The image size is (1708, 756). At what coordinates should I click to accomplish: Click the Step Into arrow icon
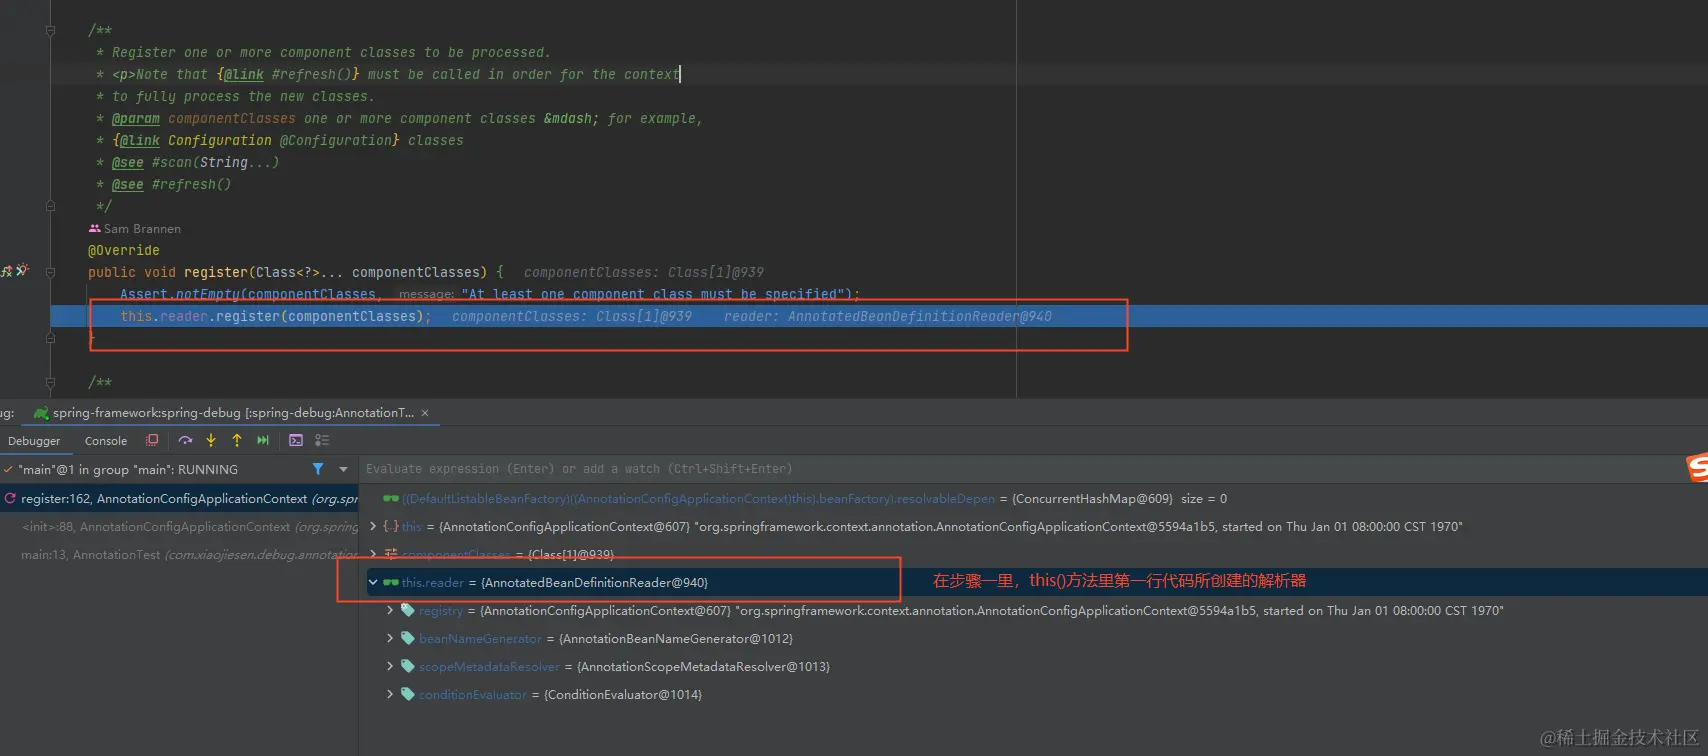[211, 440]
